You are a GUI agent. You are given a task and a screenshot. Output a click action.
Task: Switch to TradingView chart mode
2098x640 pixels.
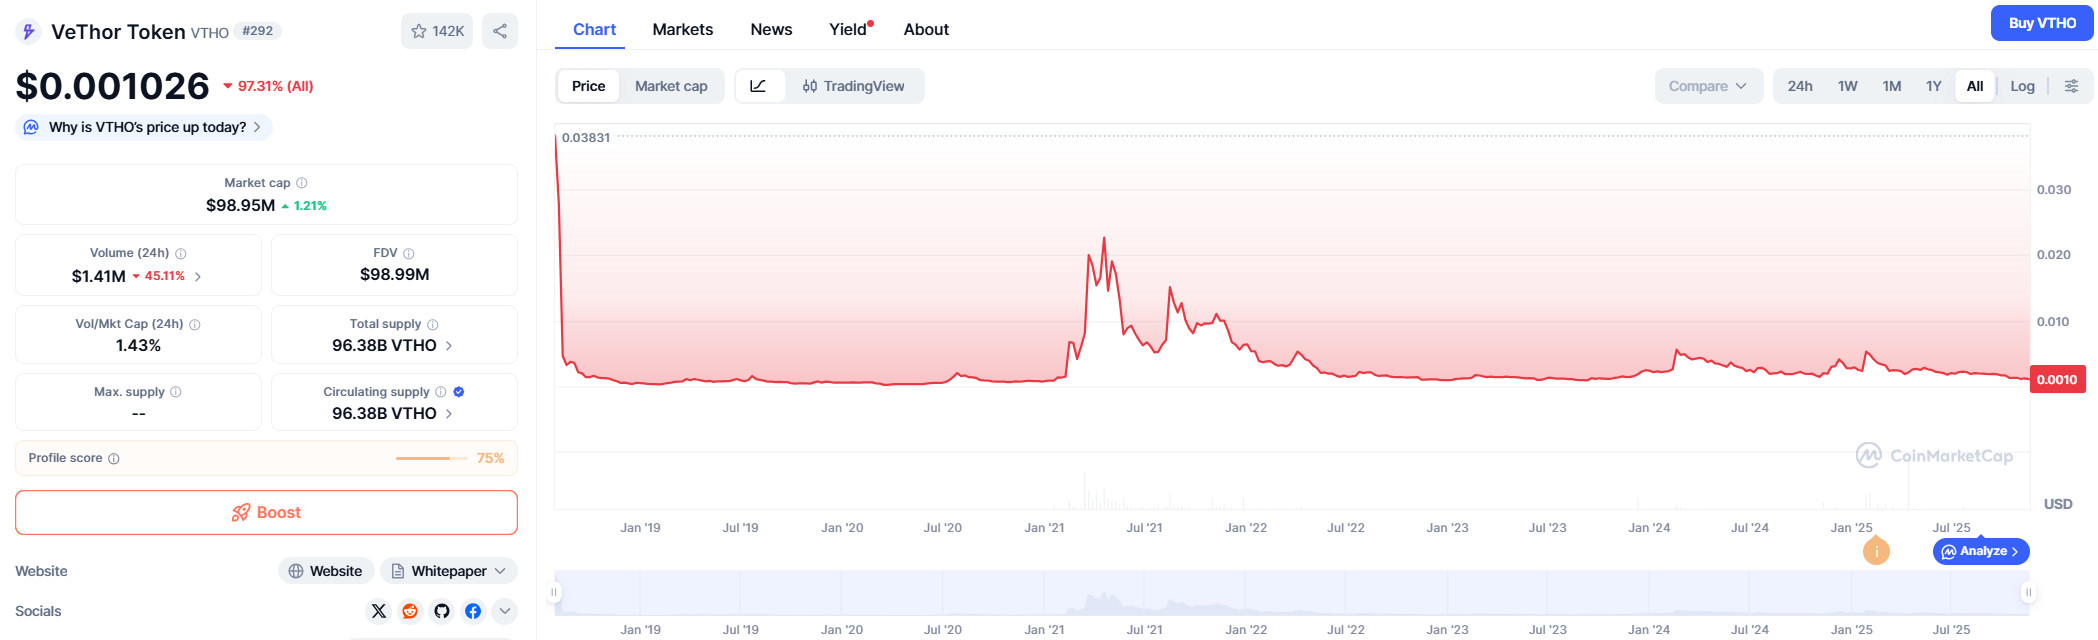[853, 86]
